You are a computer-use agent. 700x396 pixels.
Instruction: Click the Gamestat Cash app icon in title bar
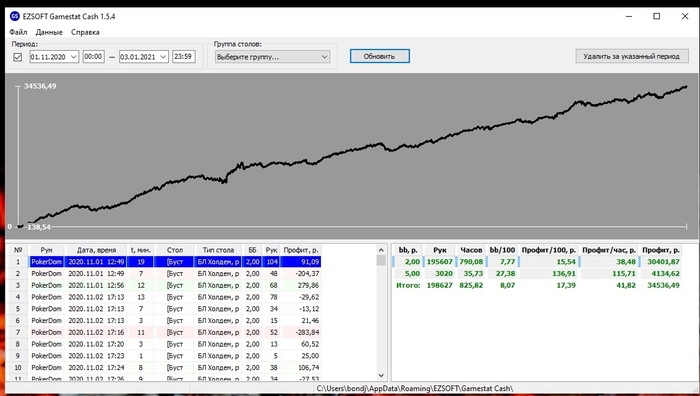click(14, 17)
